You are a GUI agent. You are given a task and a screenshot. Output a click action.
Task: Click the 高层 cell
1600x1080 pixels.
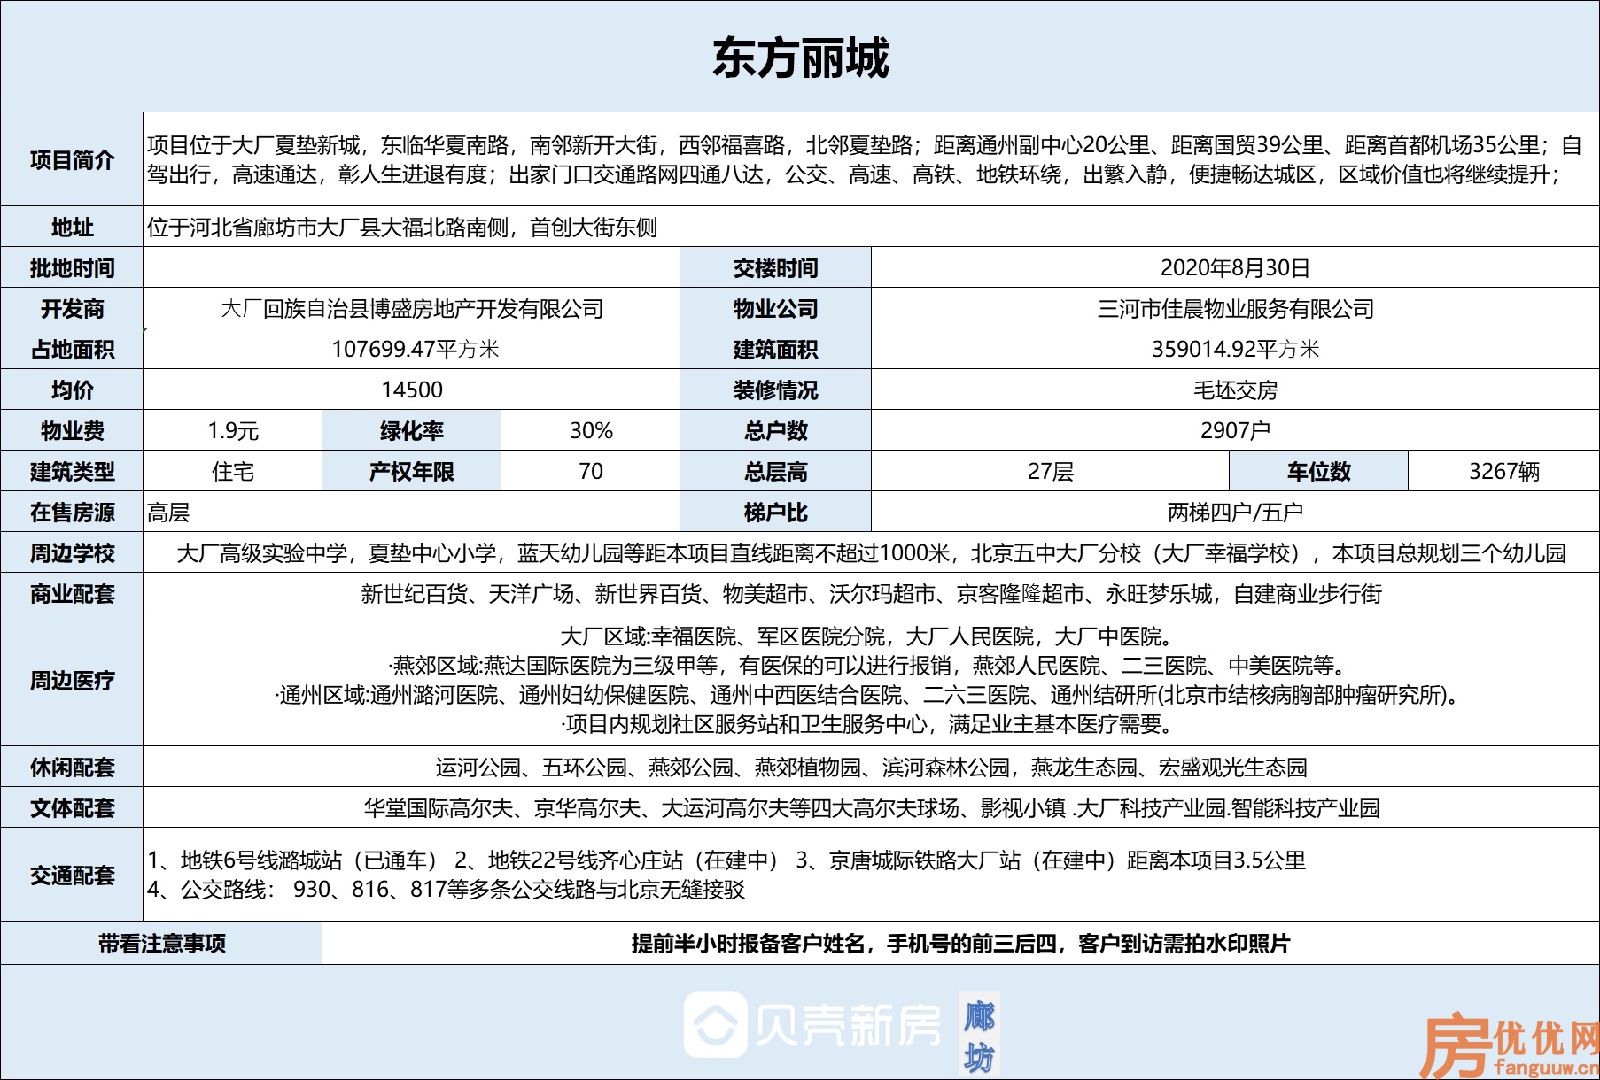pyautogui.click(x=412, y=512)
